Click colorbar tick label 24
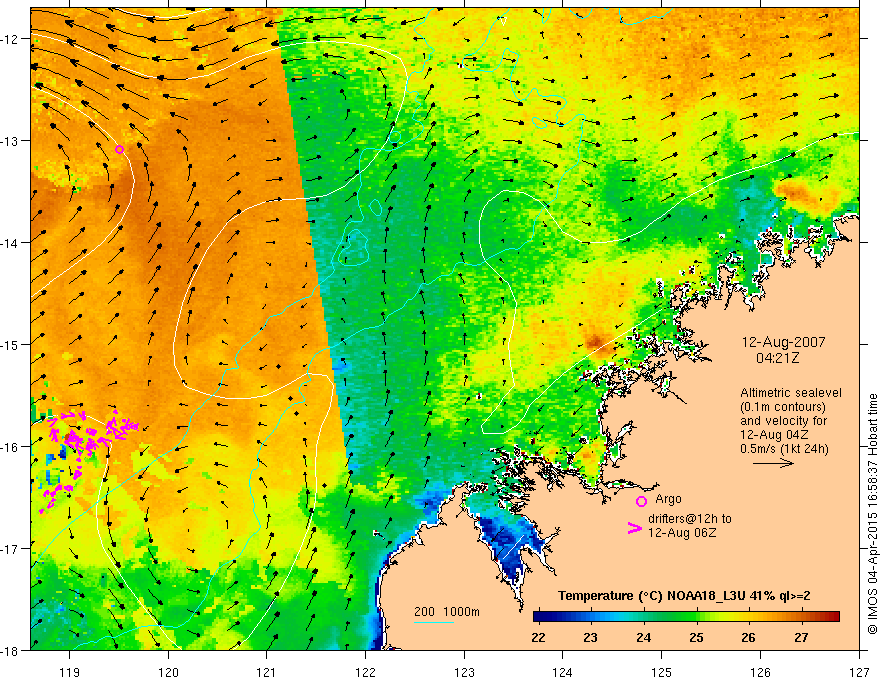This screenshot has height=680, width=880. tap(644, 637)
